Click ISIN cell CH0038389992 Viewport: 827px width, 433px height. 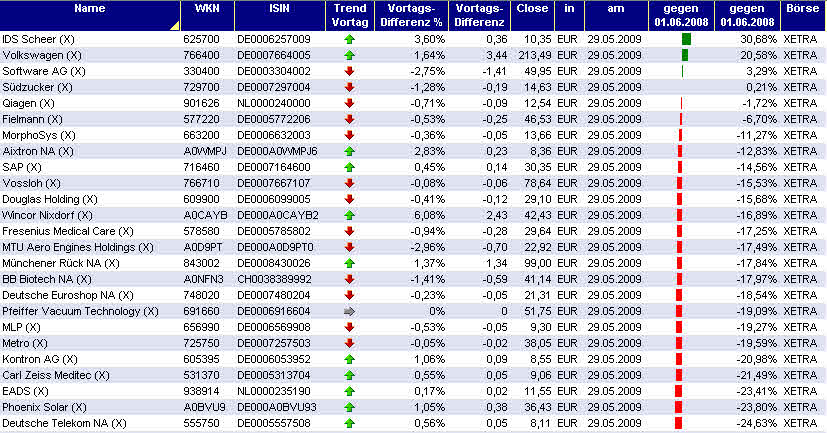click(274, 279)
